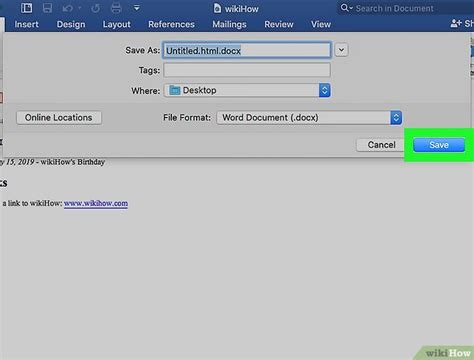474x360 pixels.
Task: Click the Desktop folder icon
Action: point(175,90)
